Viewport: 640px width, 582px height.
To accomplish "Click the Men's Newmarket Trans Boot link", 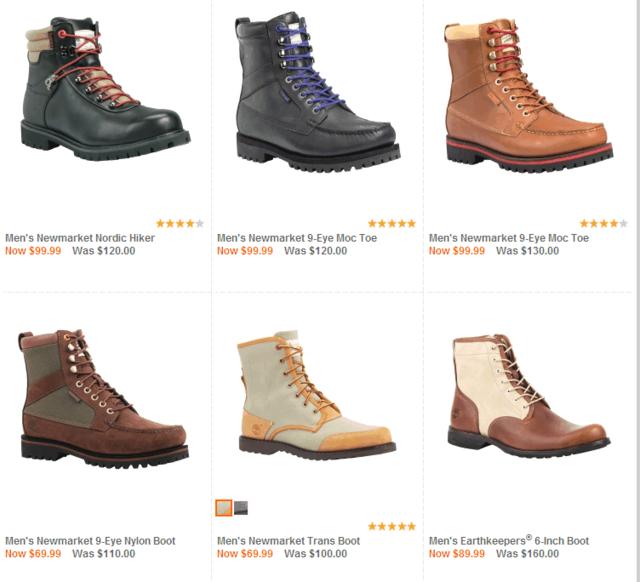I will click(x=288, y=541).
